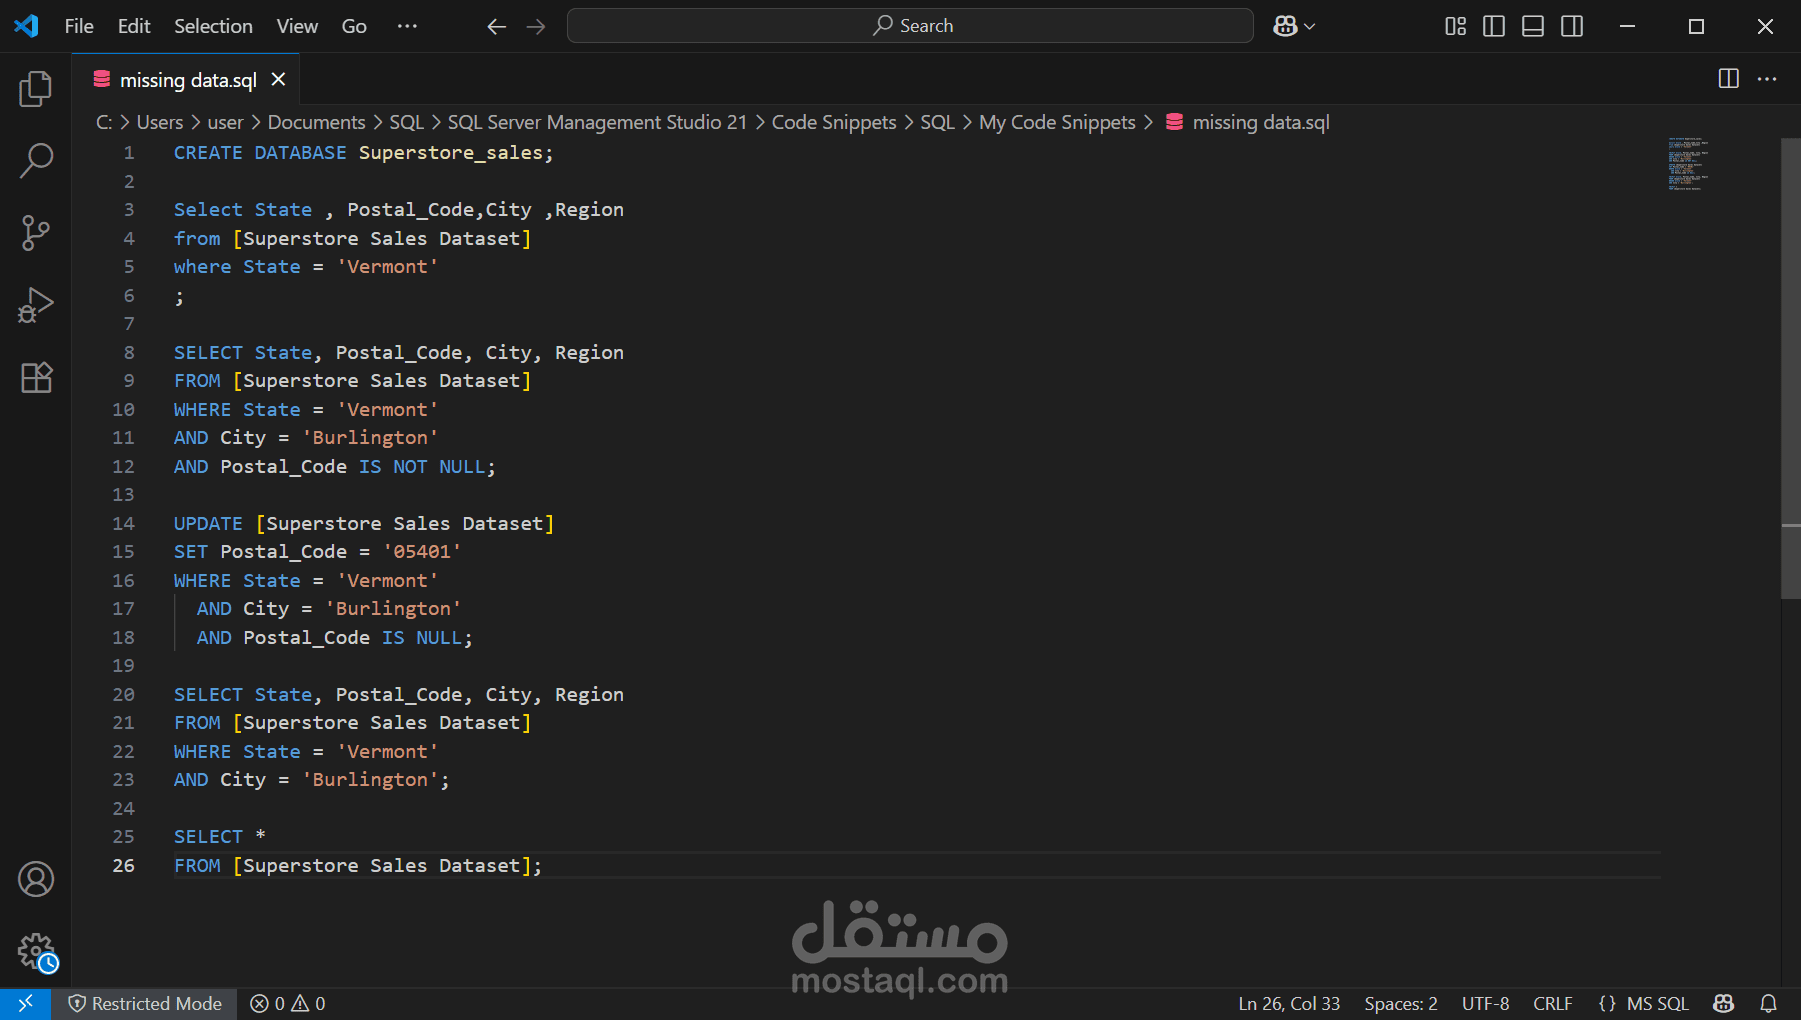This screenshot has width=1801, height=1020.
Task: Open the Selection menu
Action: (x=213, y=26)
